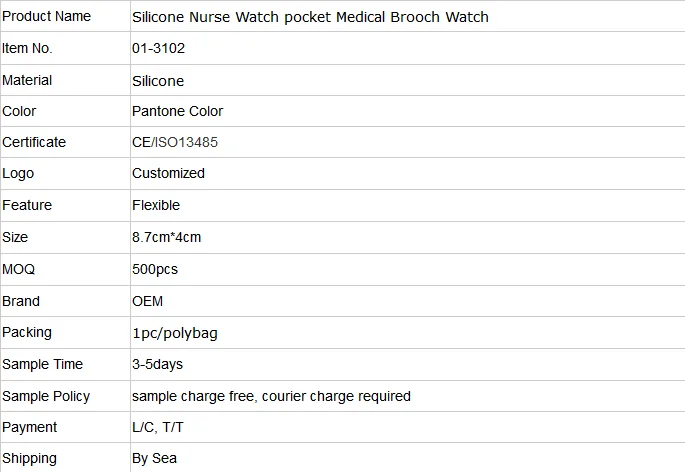This screenshot has width=685, height=472.
Task: Select the 3-5days sample time value
Action: tap(157, 364)
